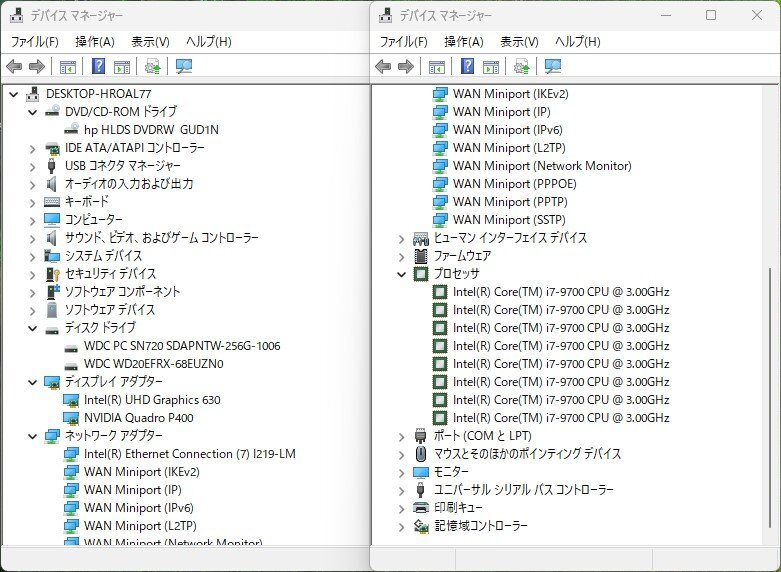Select システム デバイス tree item
This screenshot has height=572, width=781.
(104, 256)
